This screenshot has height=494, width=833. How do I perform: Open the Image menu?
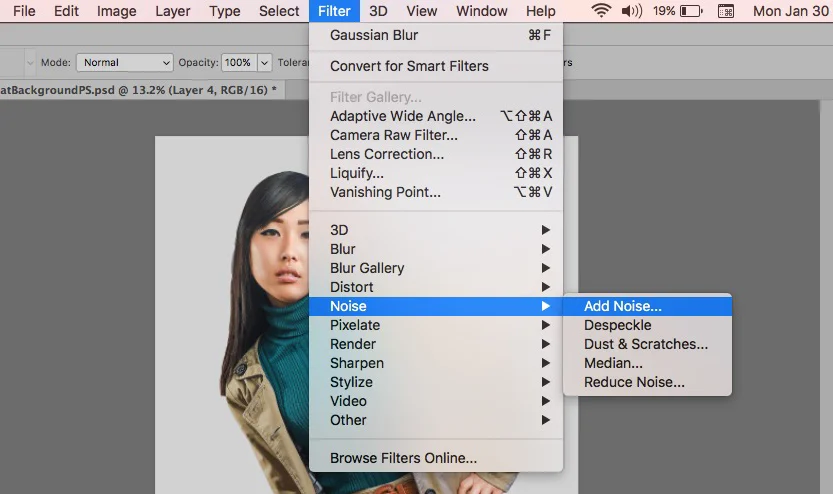tap(116, 11)
